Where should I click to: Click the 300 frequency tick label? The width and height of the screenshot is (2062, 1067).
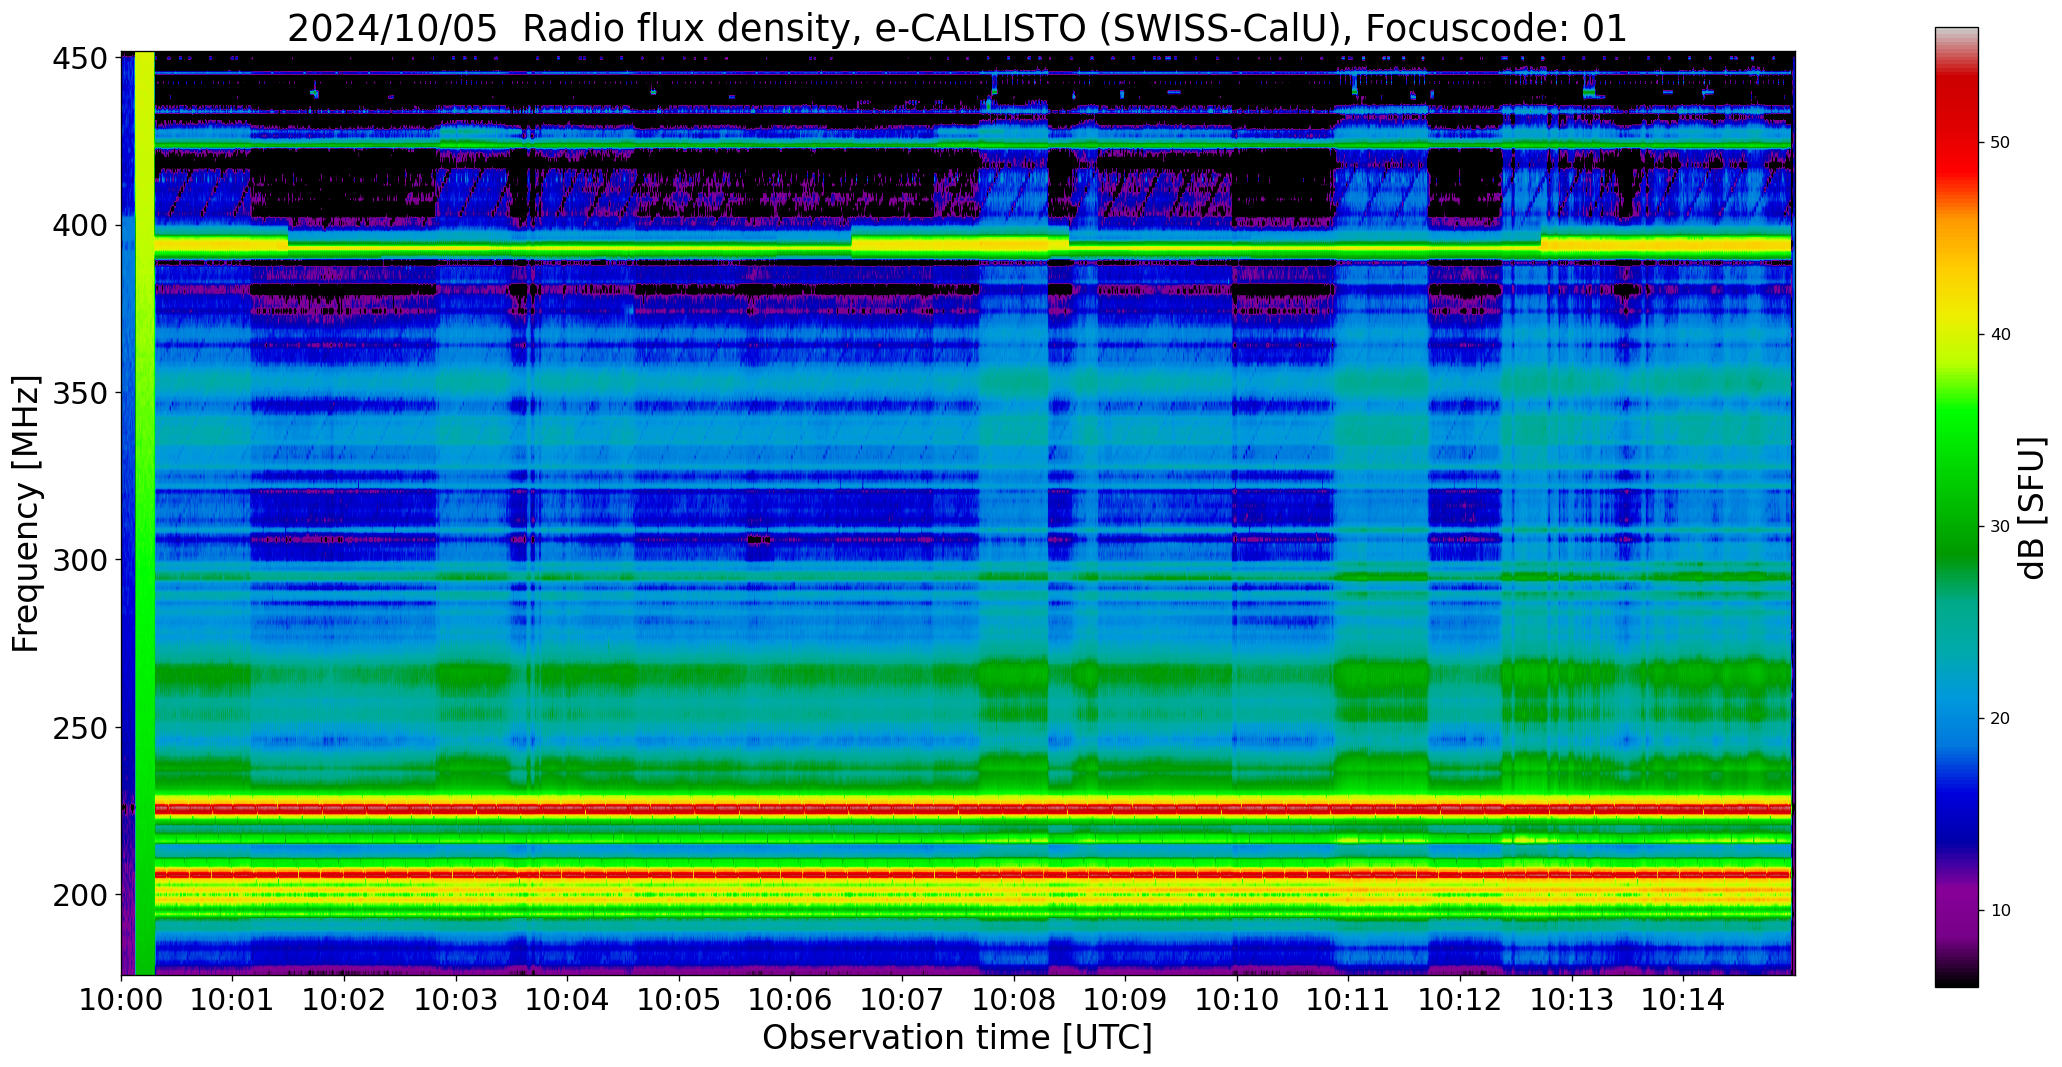click(x=80, y=560)
